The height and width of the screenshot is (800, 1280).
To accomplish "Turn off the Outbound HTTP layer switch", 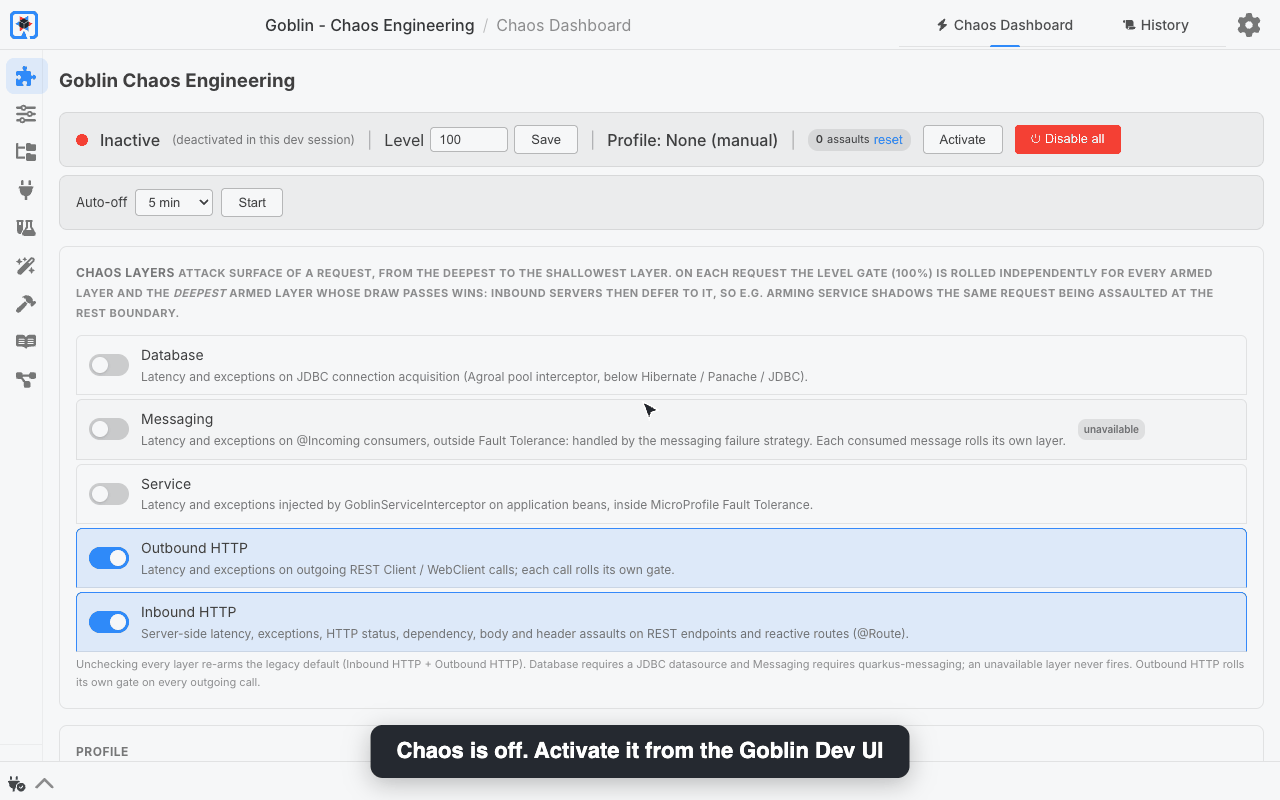I will (109, 557).
